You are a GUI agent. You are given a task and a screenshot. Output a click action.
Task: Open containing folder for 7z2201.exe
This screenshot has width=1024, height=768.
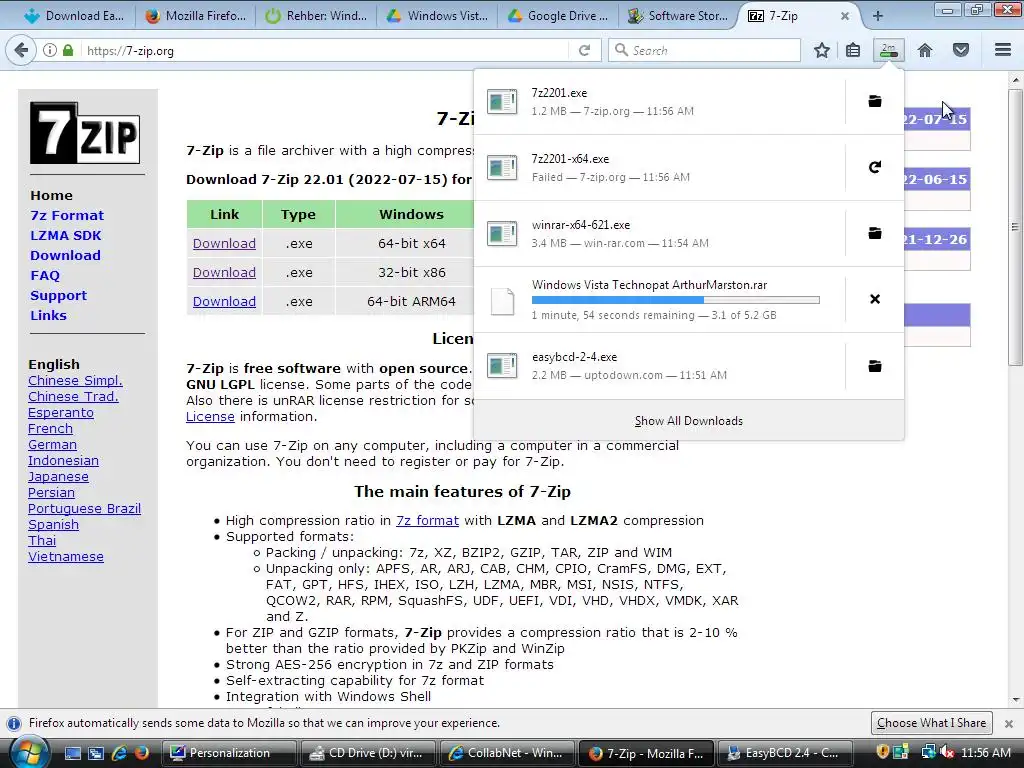coord(874,101)
